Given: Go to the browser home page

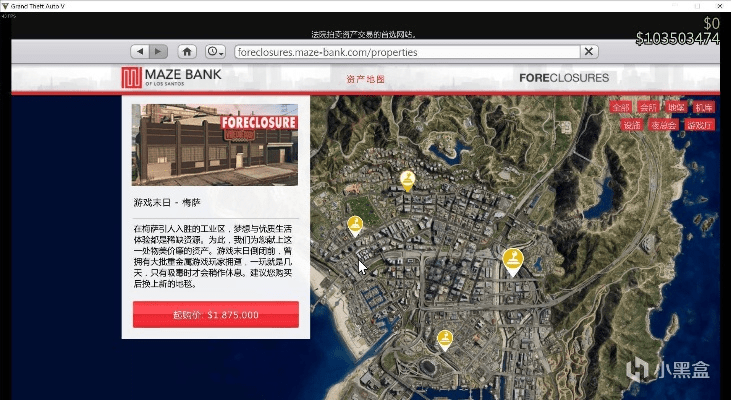Looking at the screenshot, I should click(187, 51).
